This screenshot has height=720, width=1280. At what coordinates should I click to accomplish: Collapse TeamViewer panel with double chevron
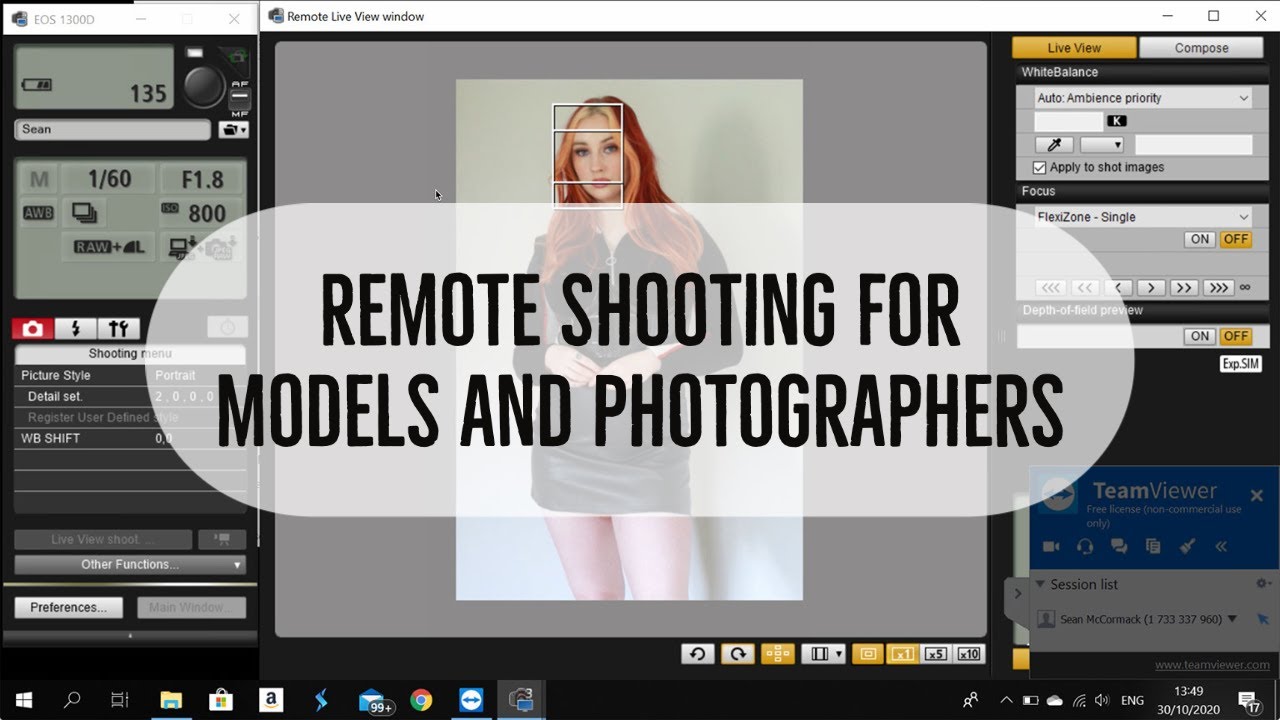coord(1221,547)
